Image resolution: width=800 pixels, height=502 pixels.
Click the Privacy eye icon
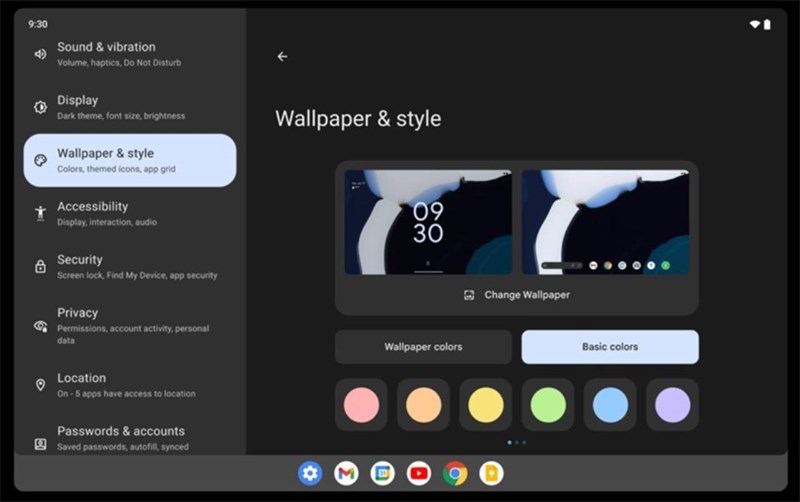pyautogui.click(x=40, y=325)
